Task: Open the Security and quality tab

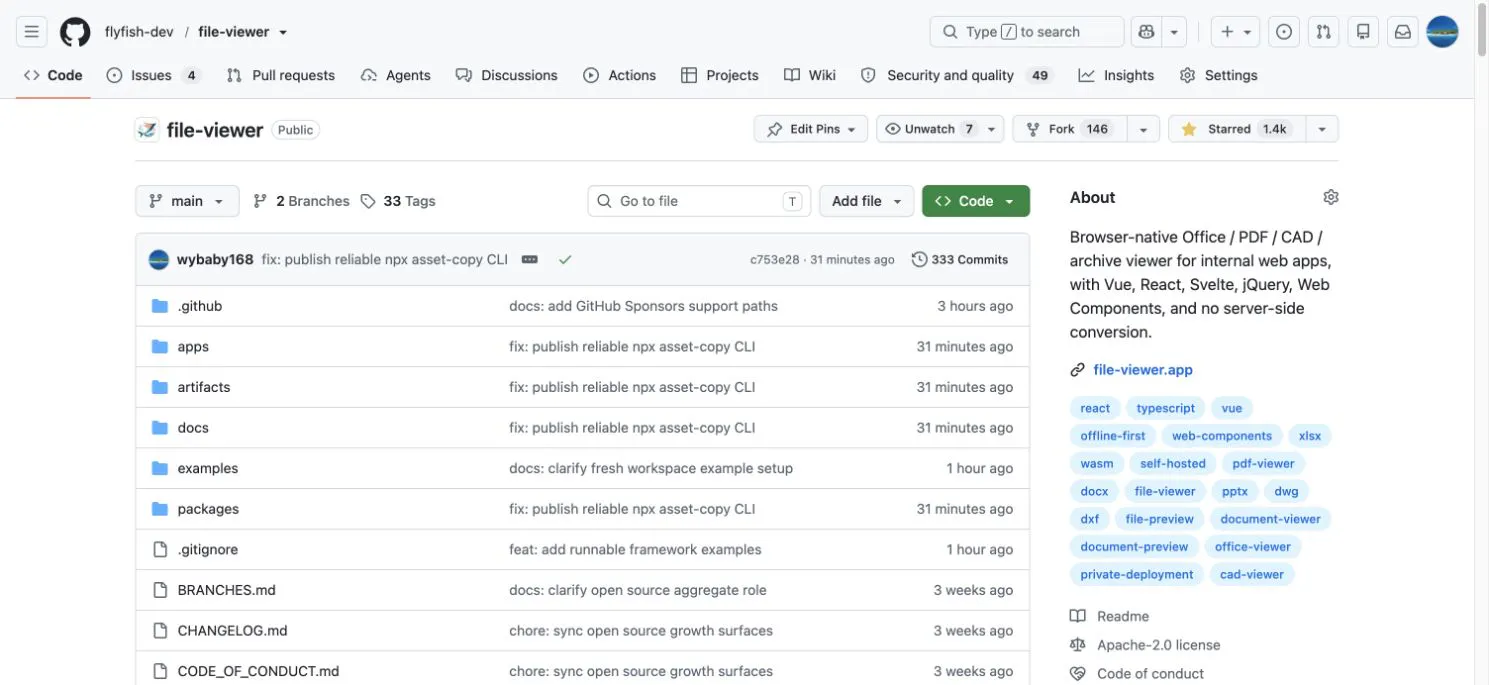Action: tap(957, 75)
